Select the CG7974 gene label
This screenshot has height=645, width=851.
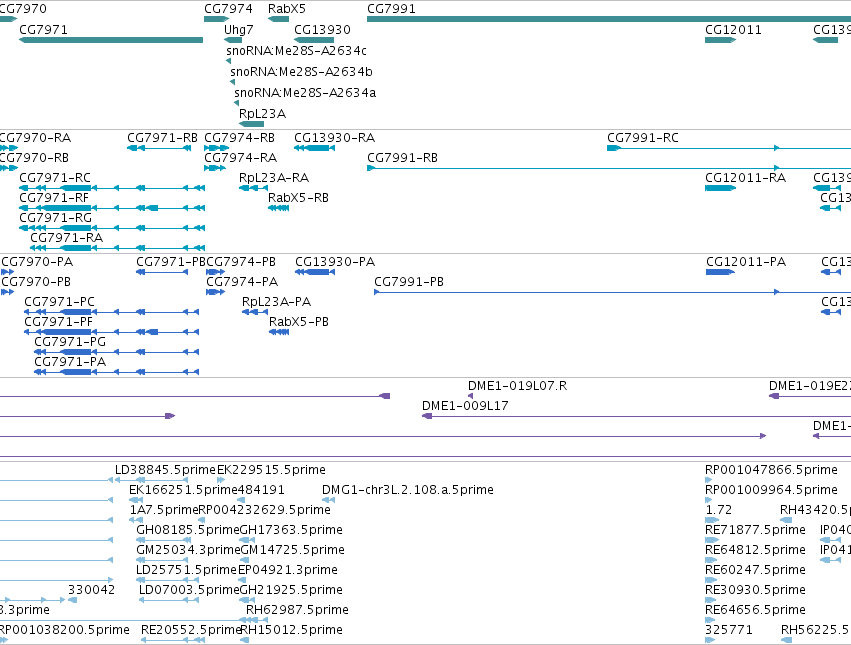(x=228, y=9)
